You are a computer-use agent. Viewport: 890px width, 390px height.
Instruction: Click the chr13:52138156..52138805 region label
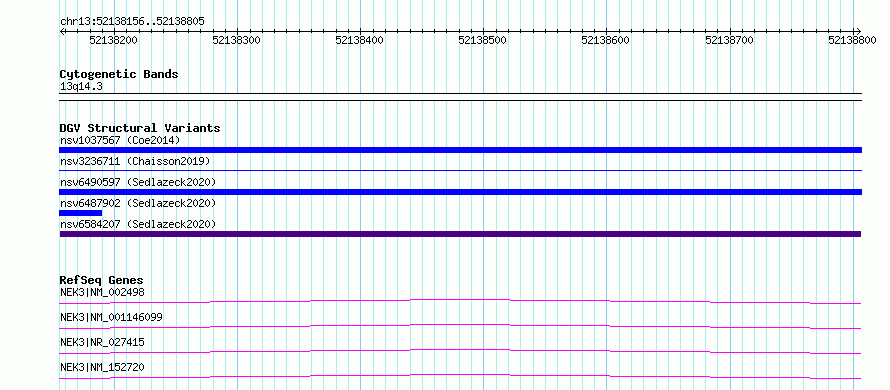pyautogui.click(x=132, y=22)
